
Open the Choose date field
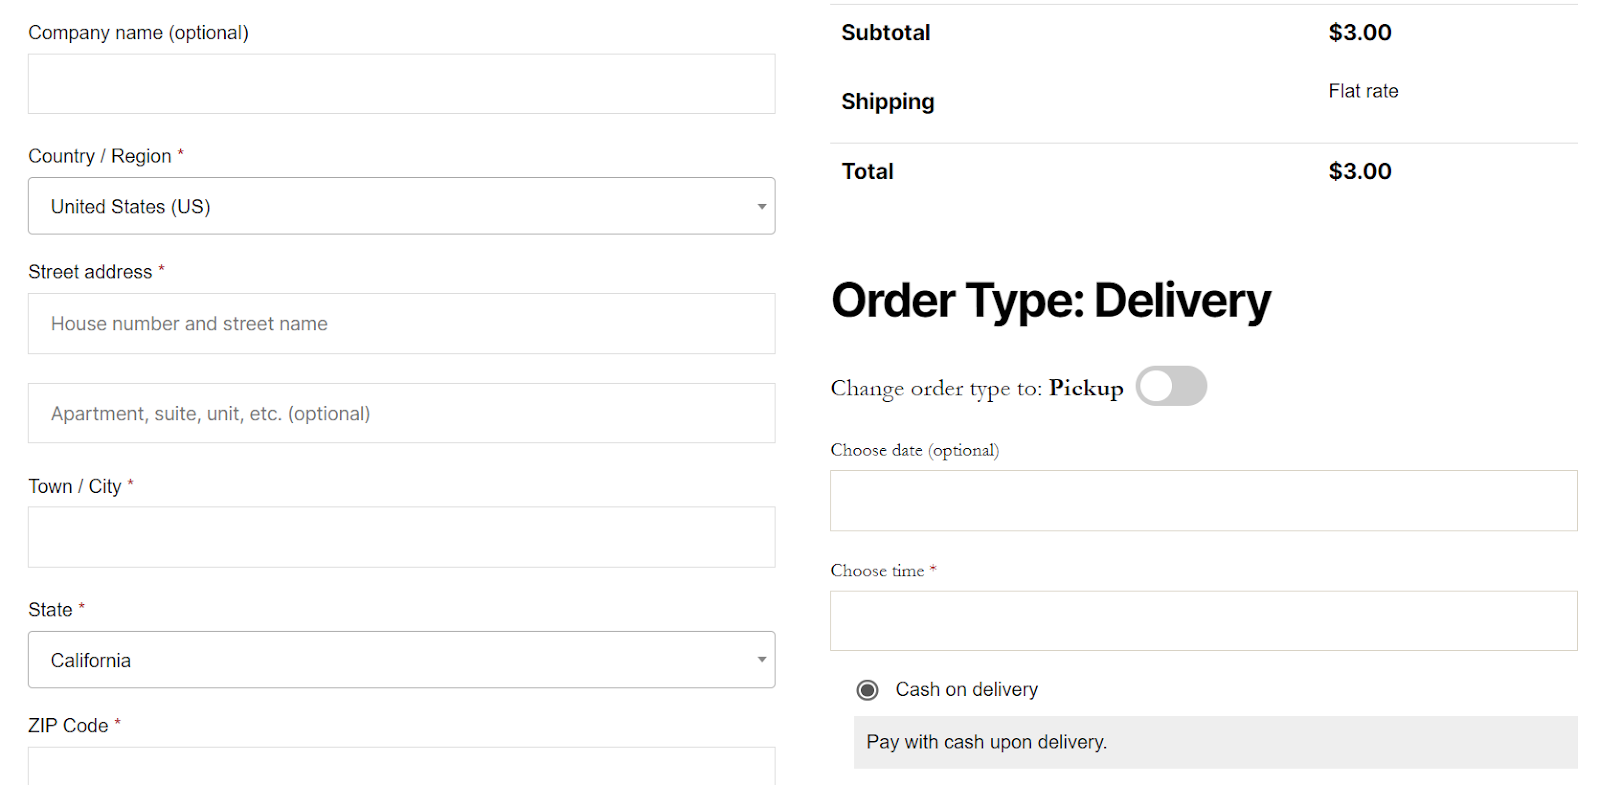click(x=1203, y=500)
